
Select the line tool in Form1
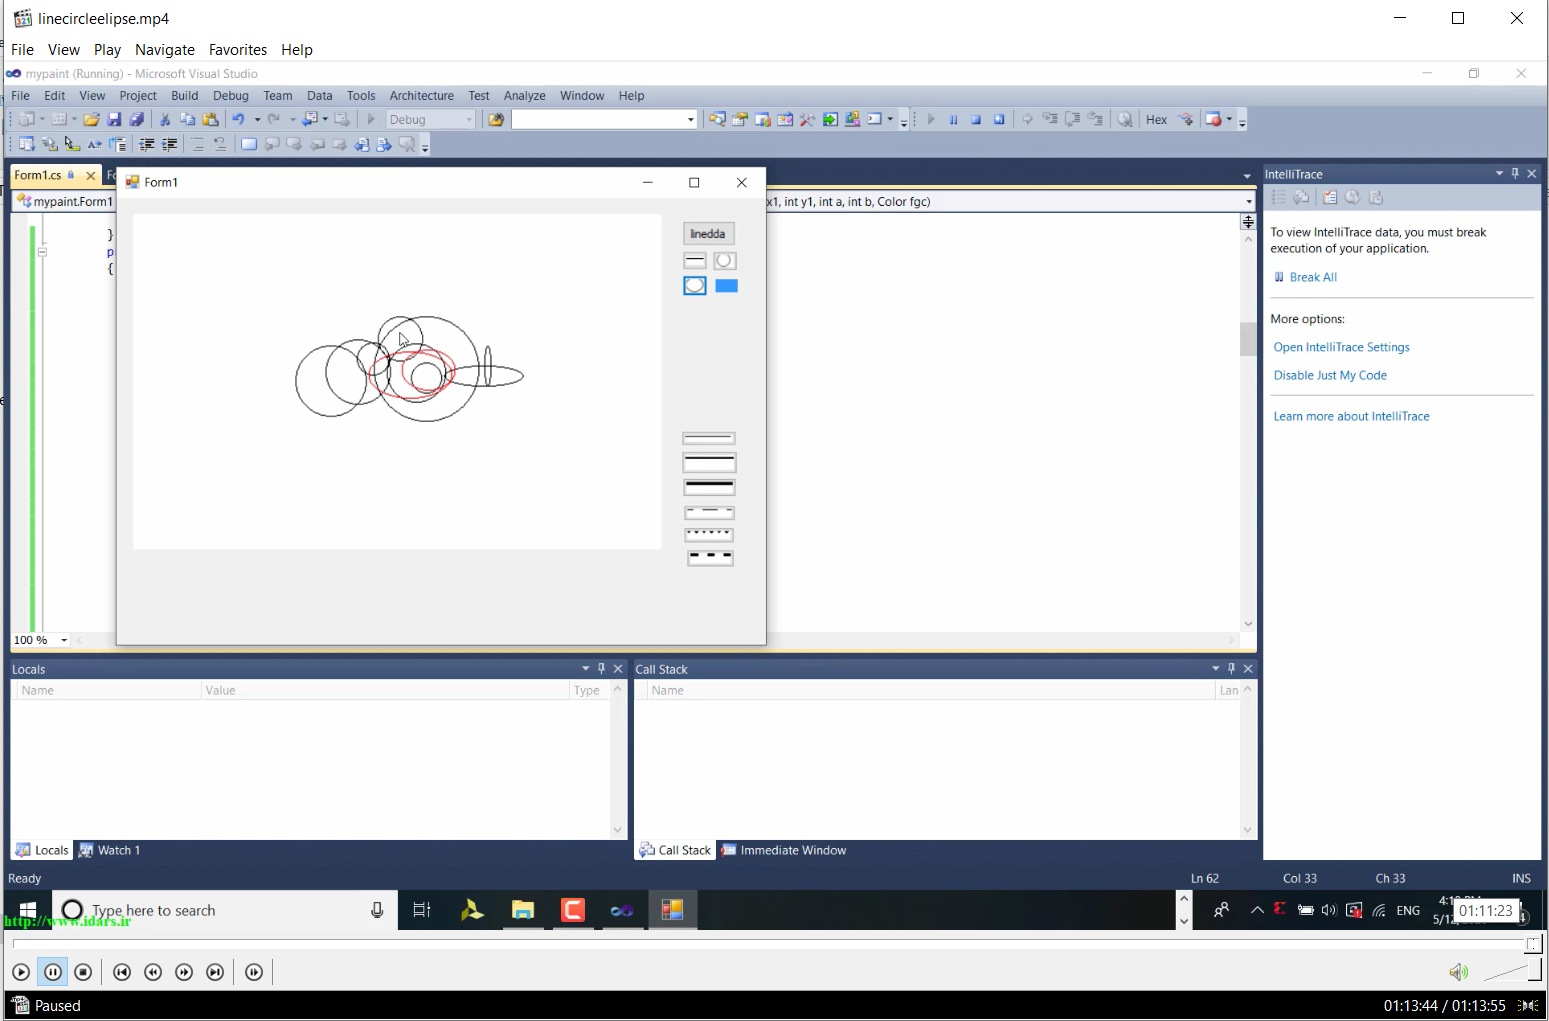(695, 260)
